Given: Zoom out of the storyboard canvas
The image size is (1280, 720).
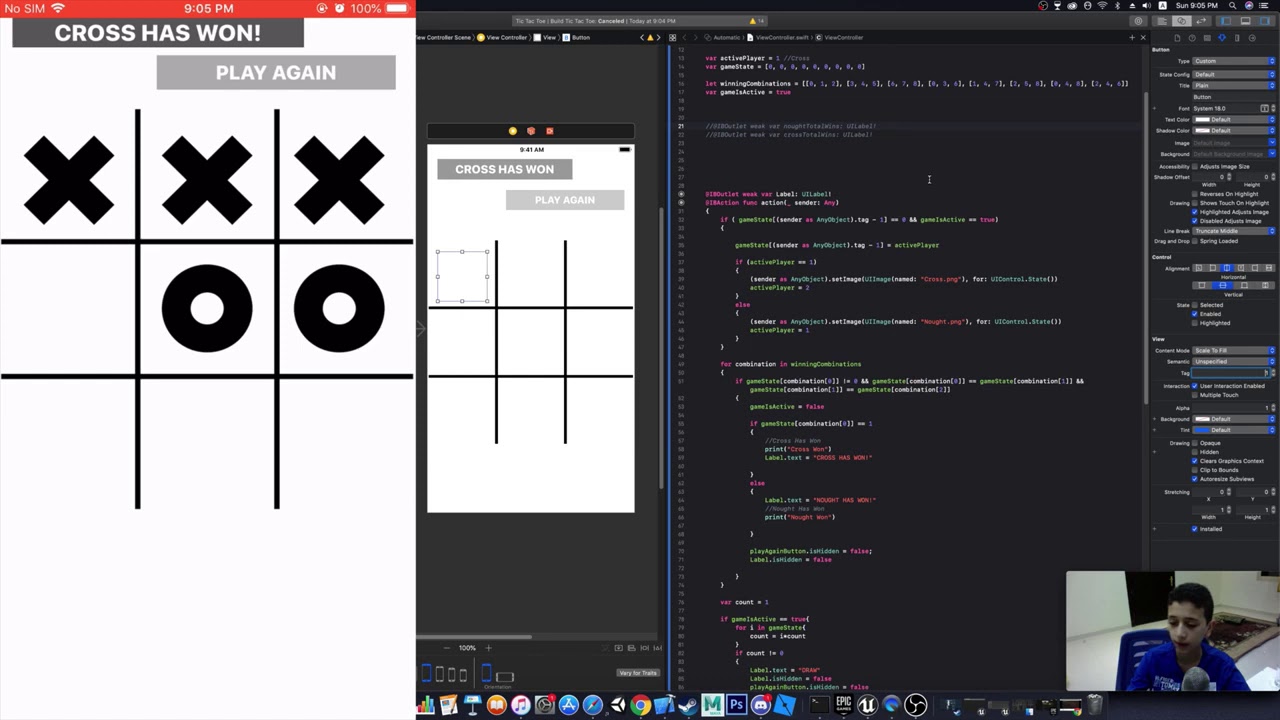Looking at the screenshot, I should pyautogui.click(x=446, y=648).
